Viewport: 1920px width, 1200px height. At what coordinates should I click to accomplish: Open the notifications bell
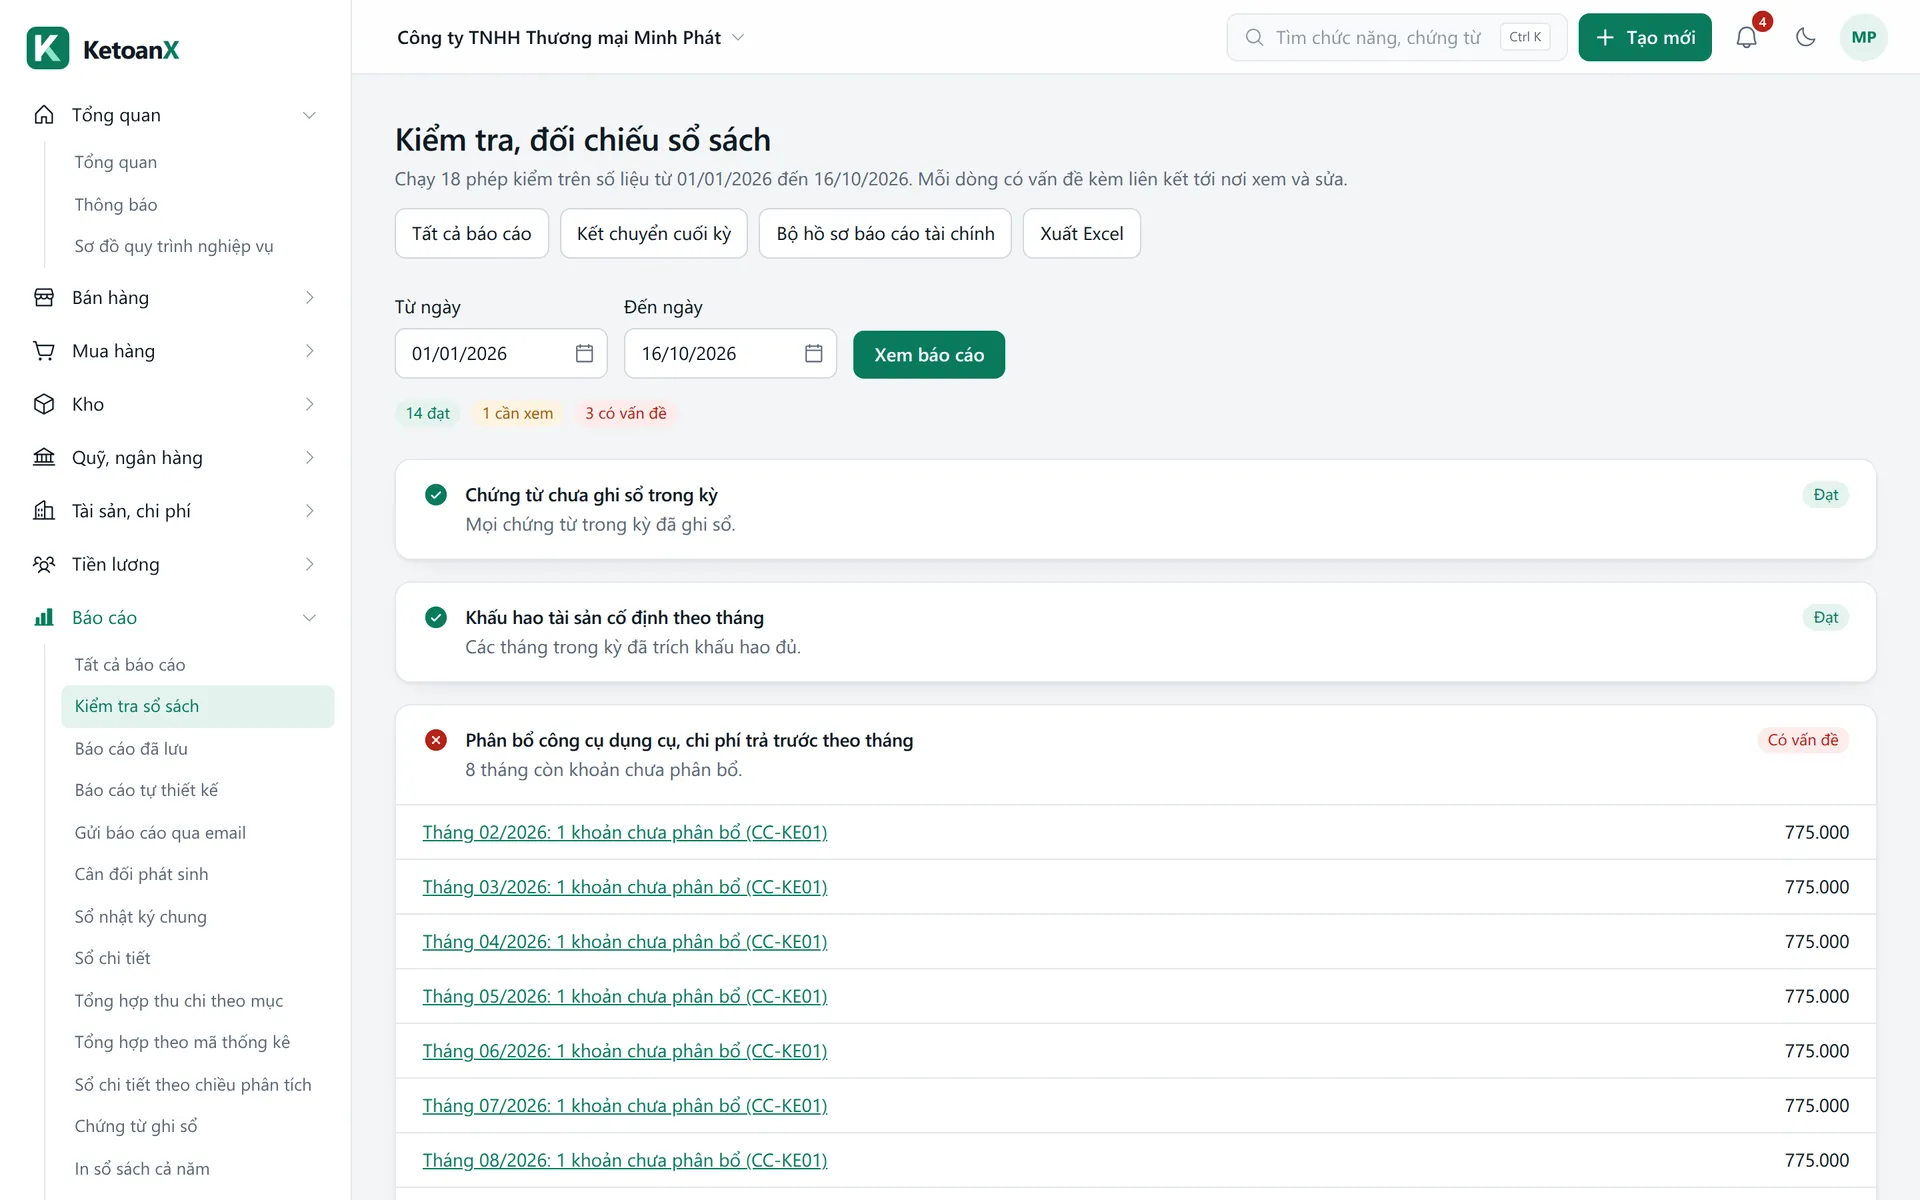click(1746, 38)
